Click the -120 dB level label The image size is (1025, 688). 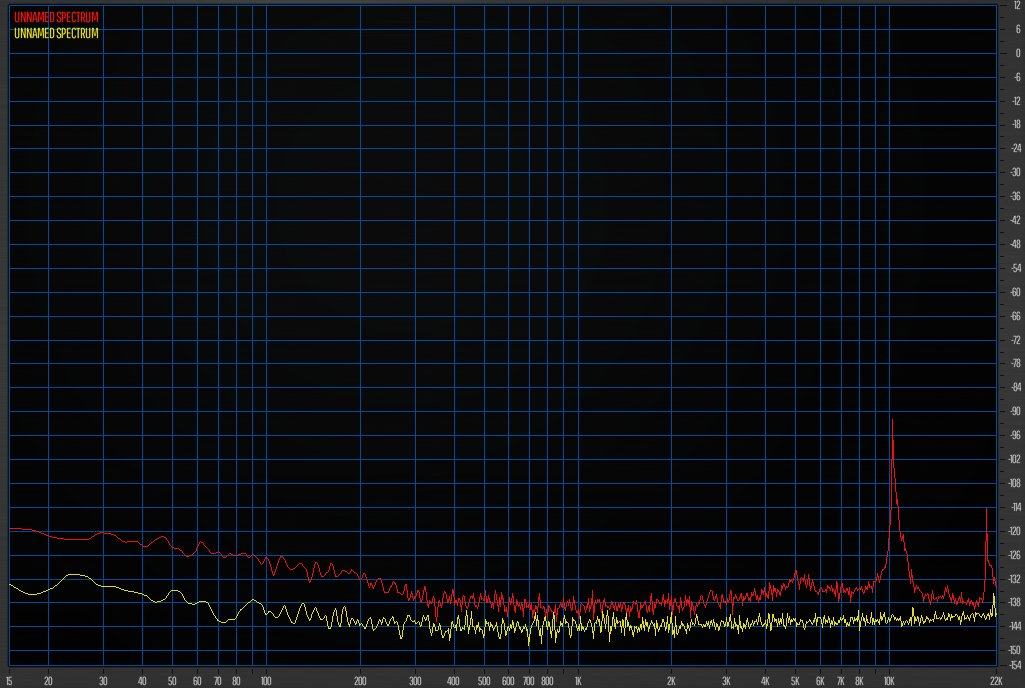[1016, 530]
